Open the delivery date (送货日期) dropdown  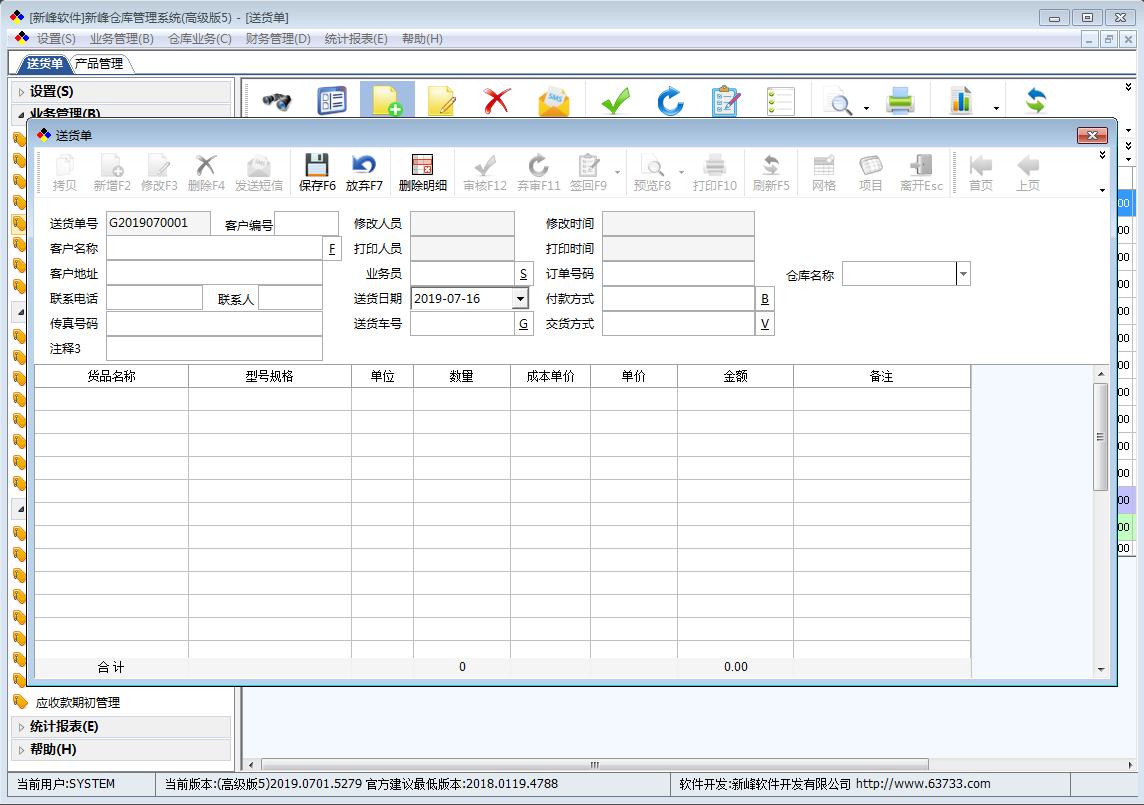click(x=520, y=298)
